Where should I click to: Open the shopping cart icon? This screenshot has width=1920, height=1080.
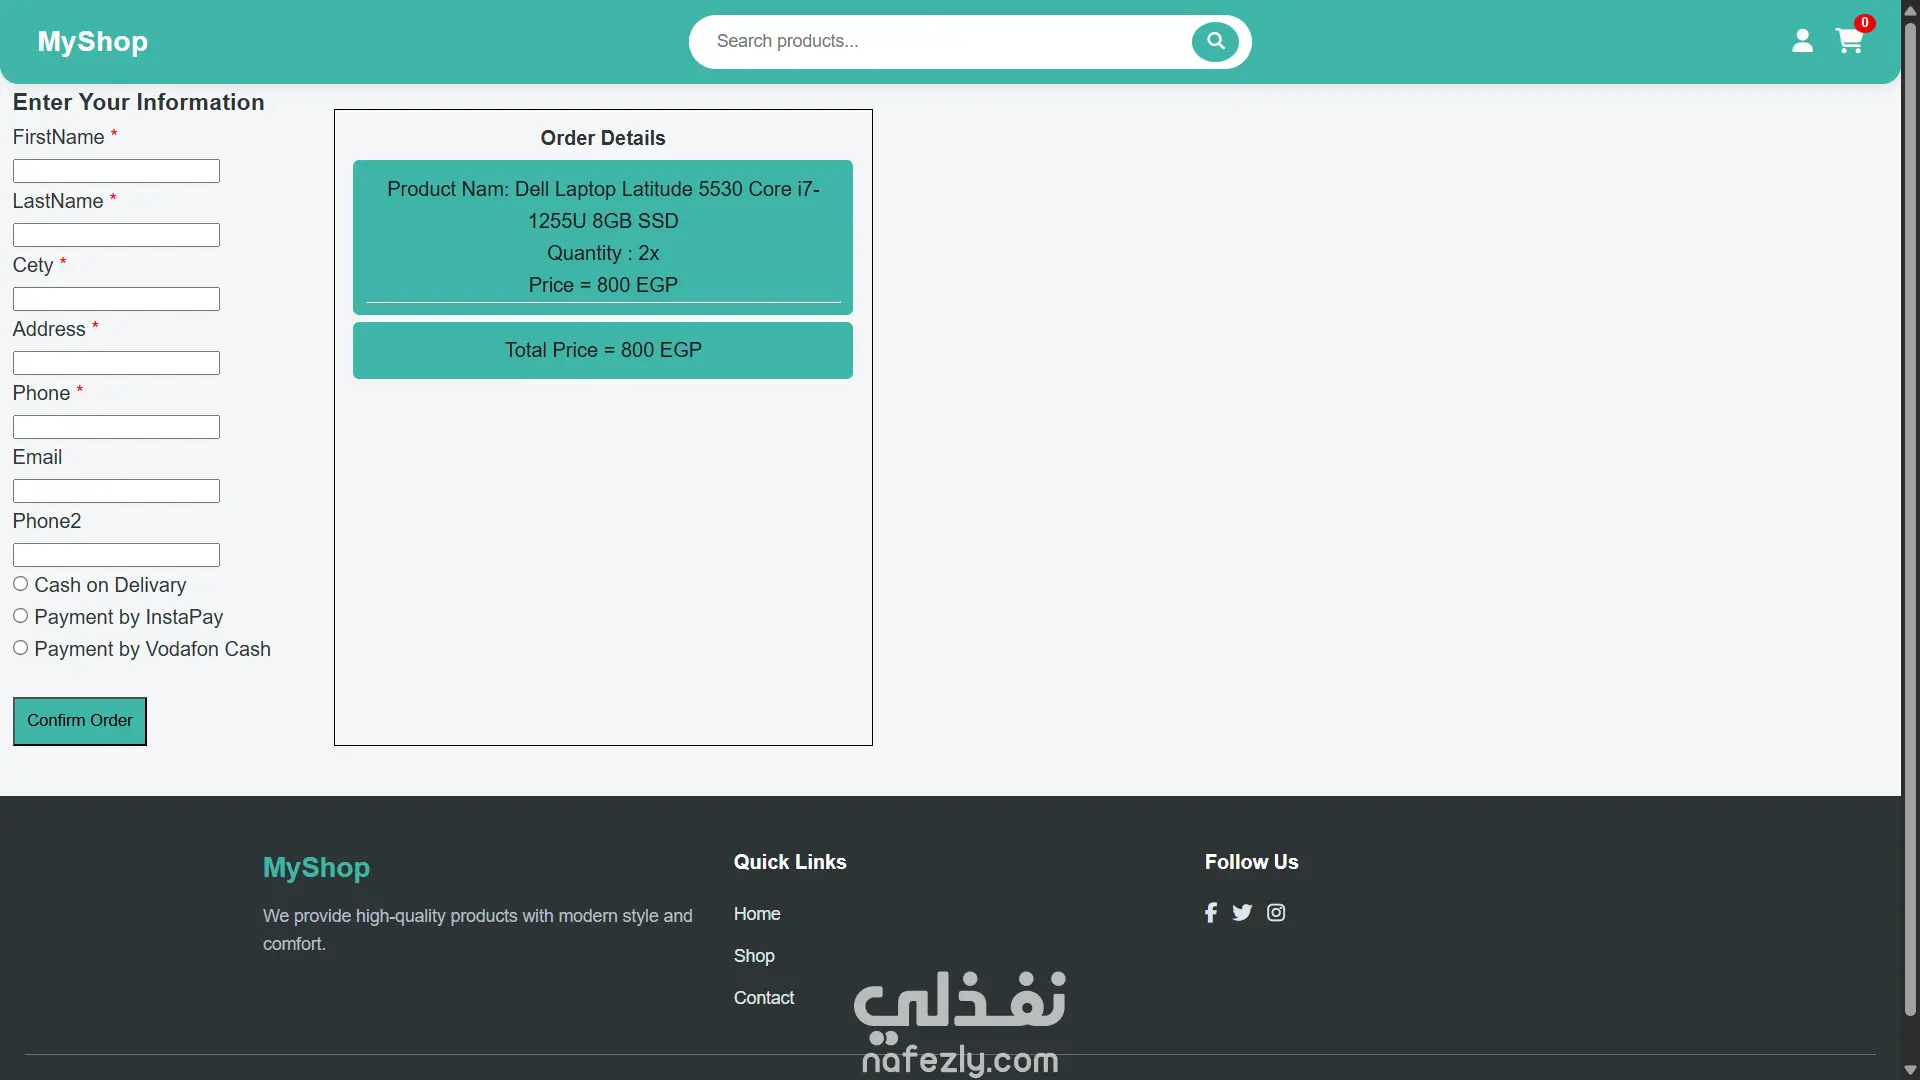(x=1849, y=41)
